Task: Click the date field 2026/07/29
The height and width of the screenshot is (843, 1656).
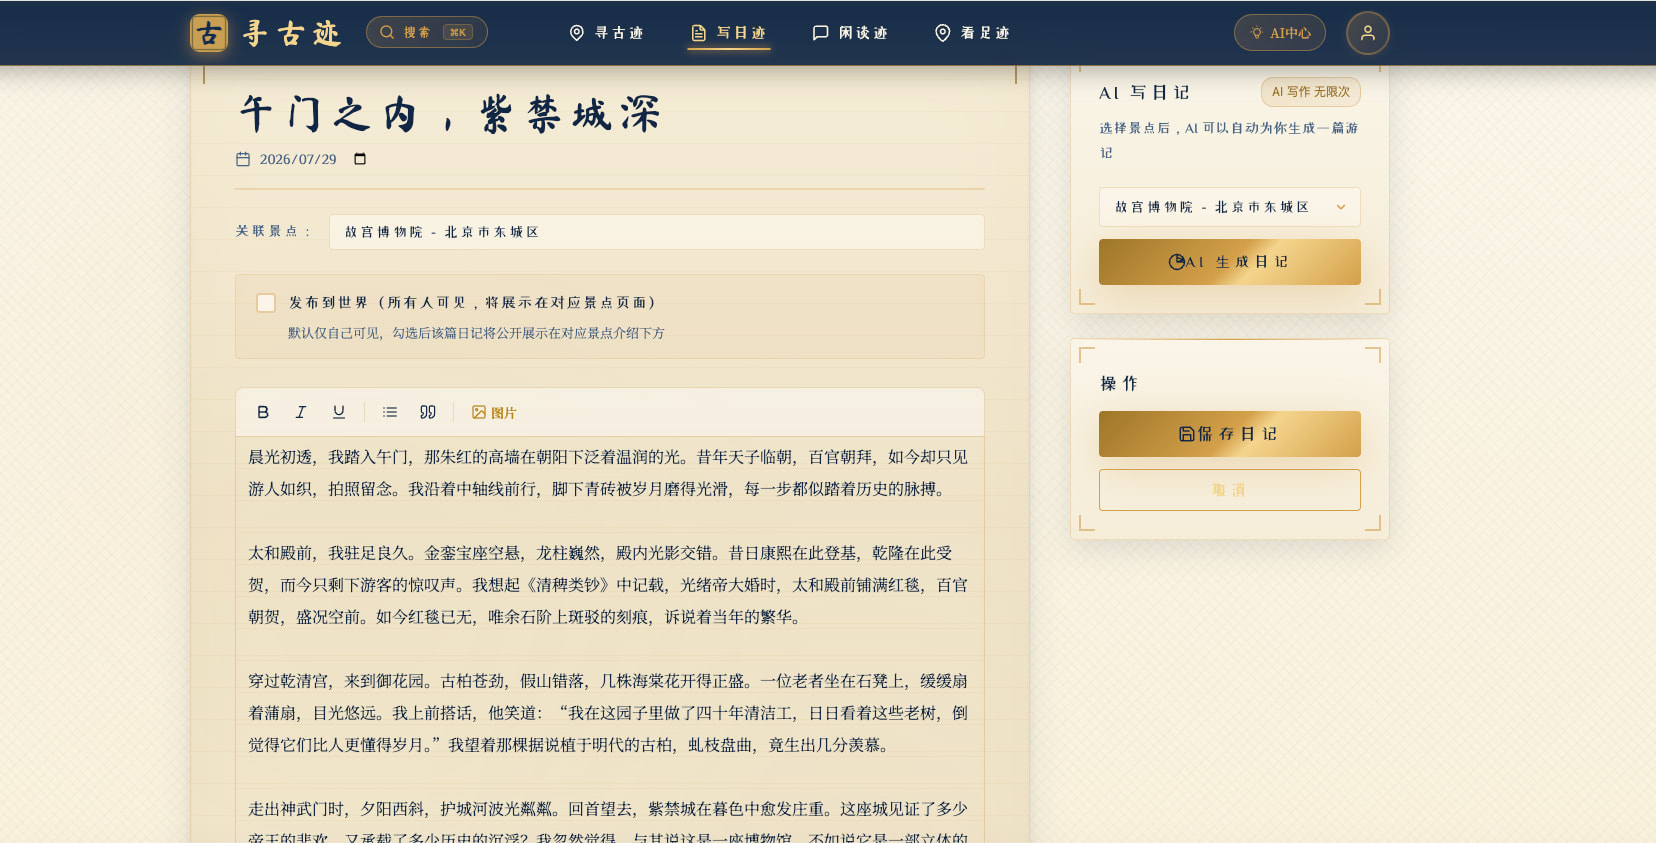Action: (x=298, y=159)
